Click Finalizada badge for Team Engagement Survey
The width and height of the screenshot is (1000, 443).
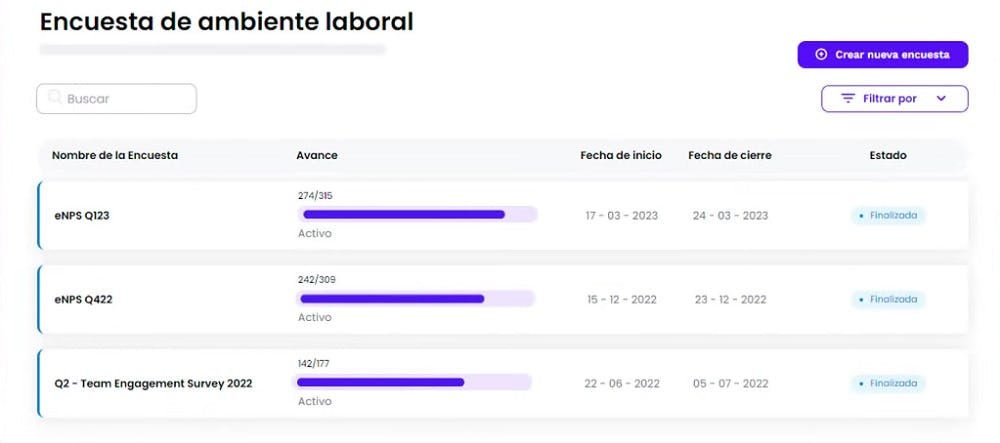[x=888, y=383]
